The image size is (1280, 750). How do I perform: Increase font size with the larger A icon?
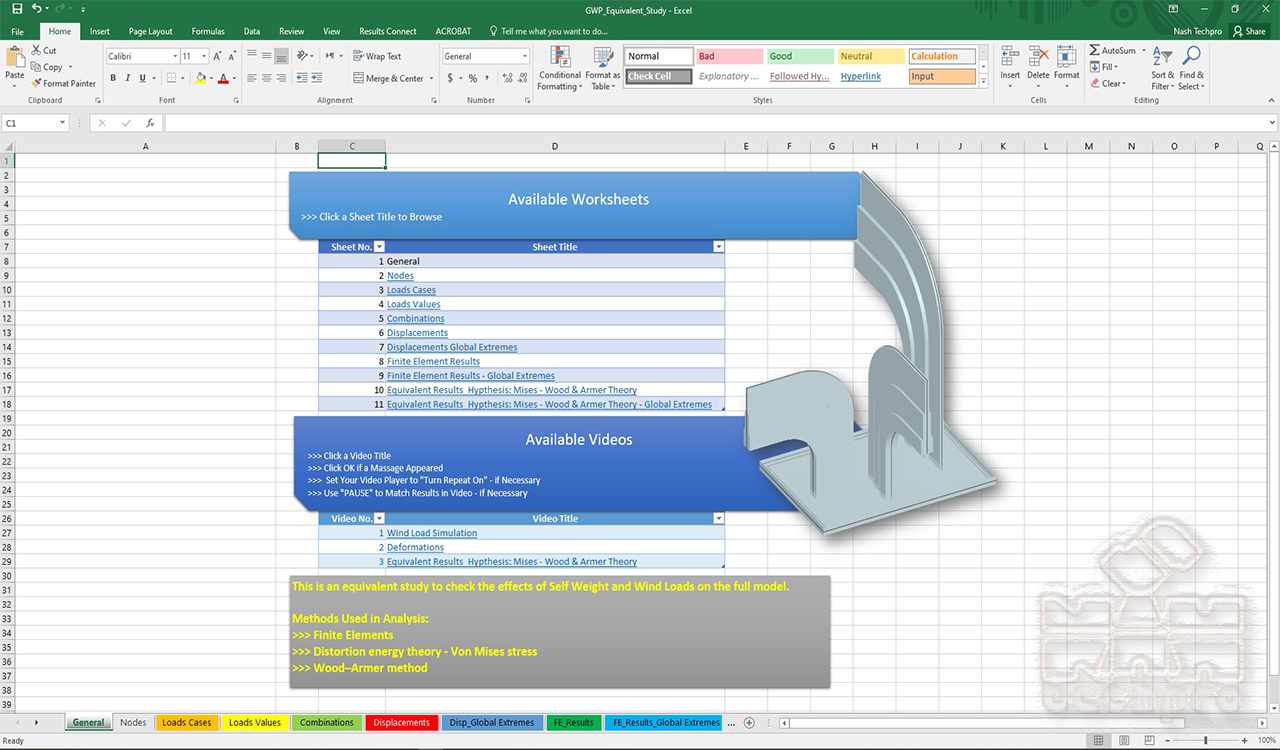pos(218,57)
